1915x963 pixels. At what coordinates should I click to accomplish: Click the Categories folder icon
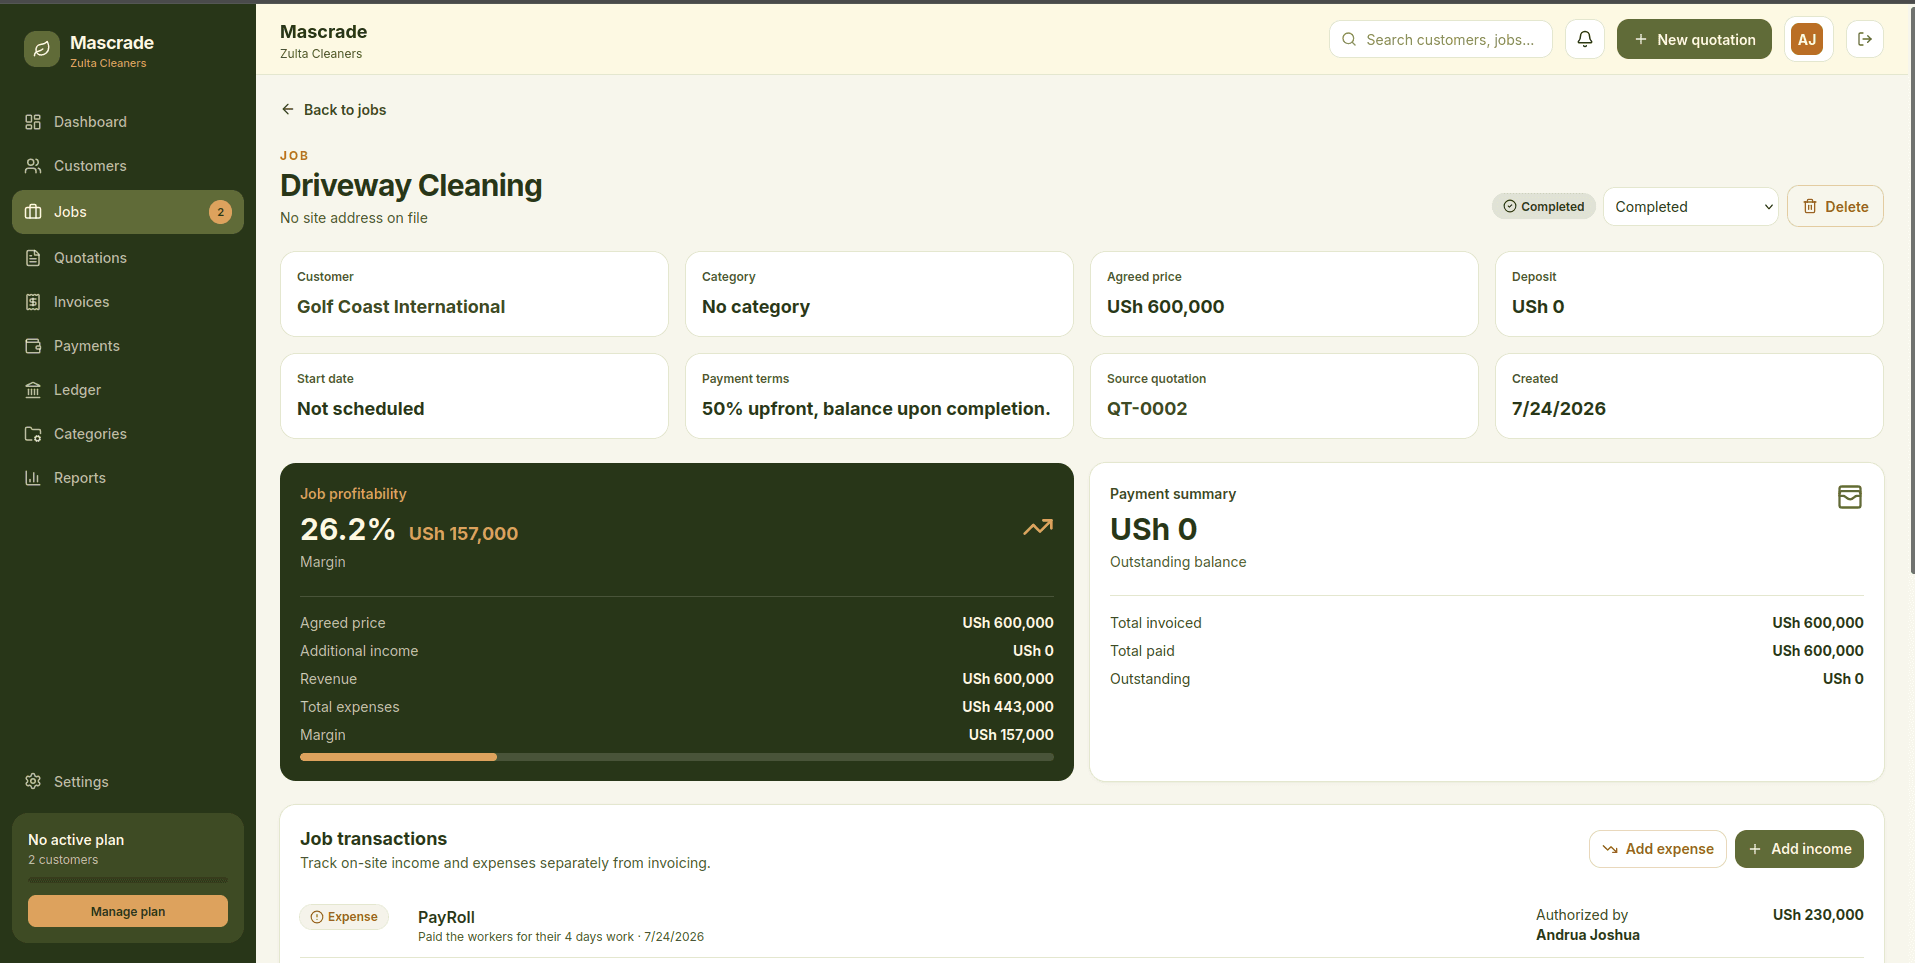[x=33, y=434]
